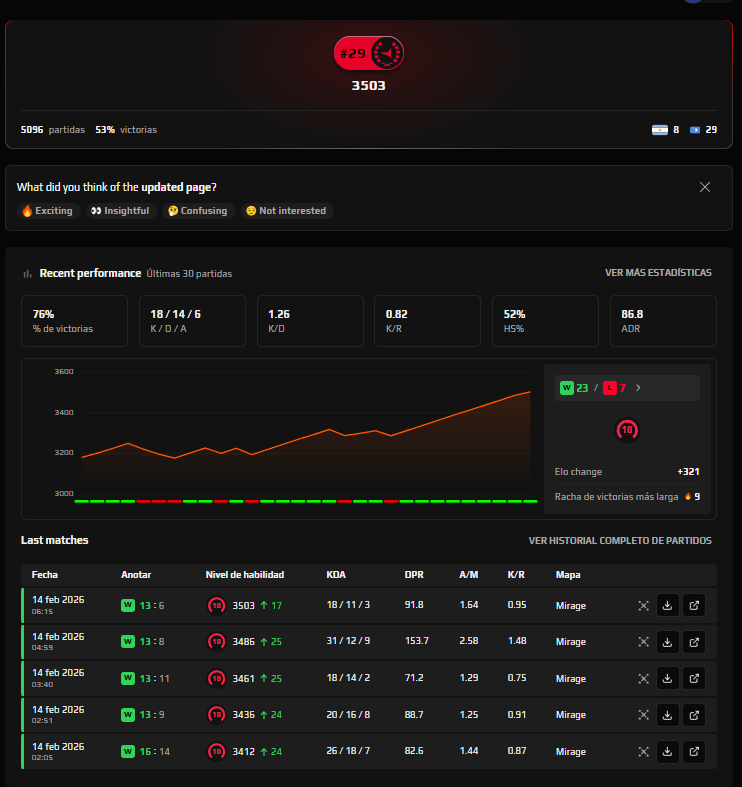Viewport: 742px width, 787px height.
Task: Open the 13:8 match externally
Action: click(694, 642)
